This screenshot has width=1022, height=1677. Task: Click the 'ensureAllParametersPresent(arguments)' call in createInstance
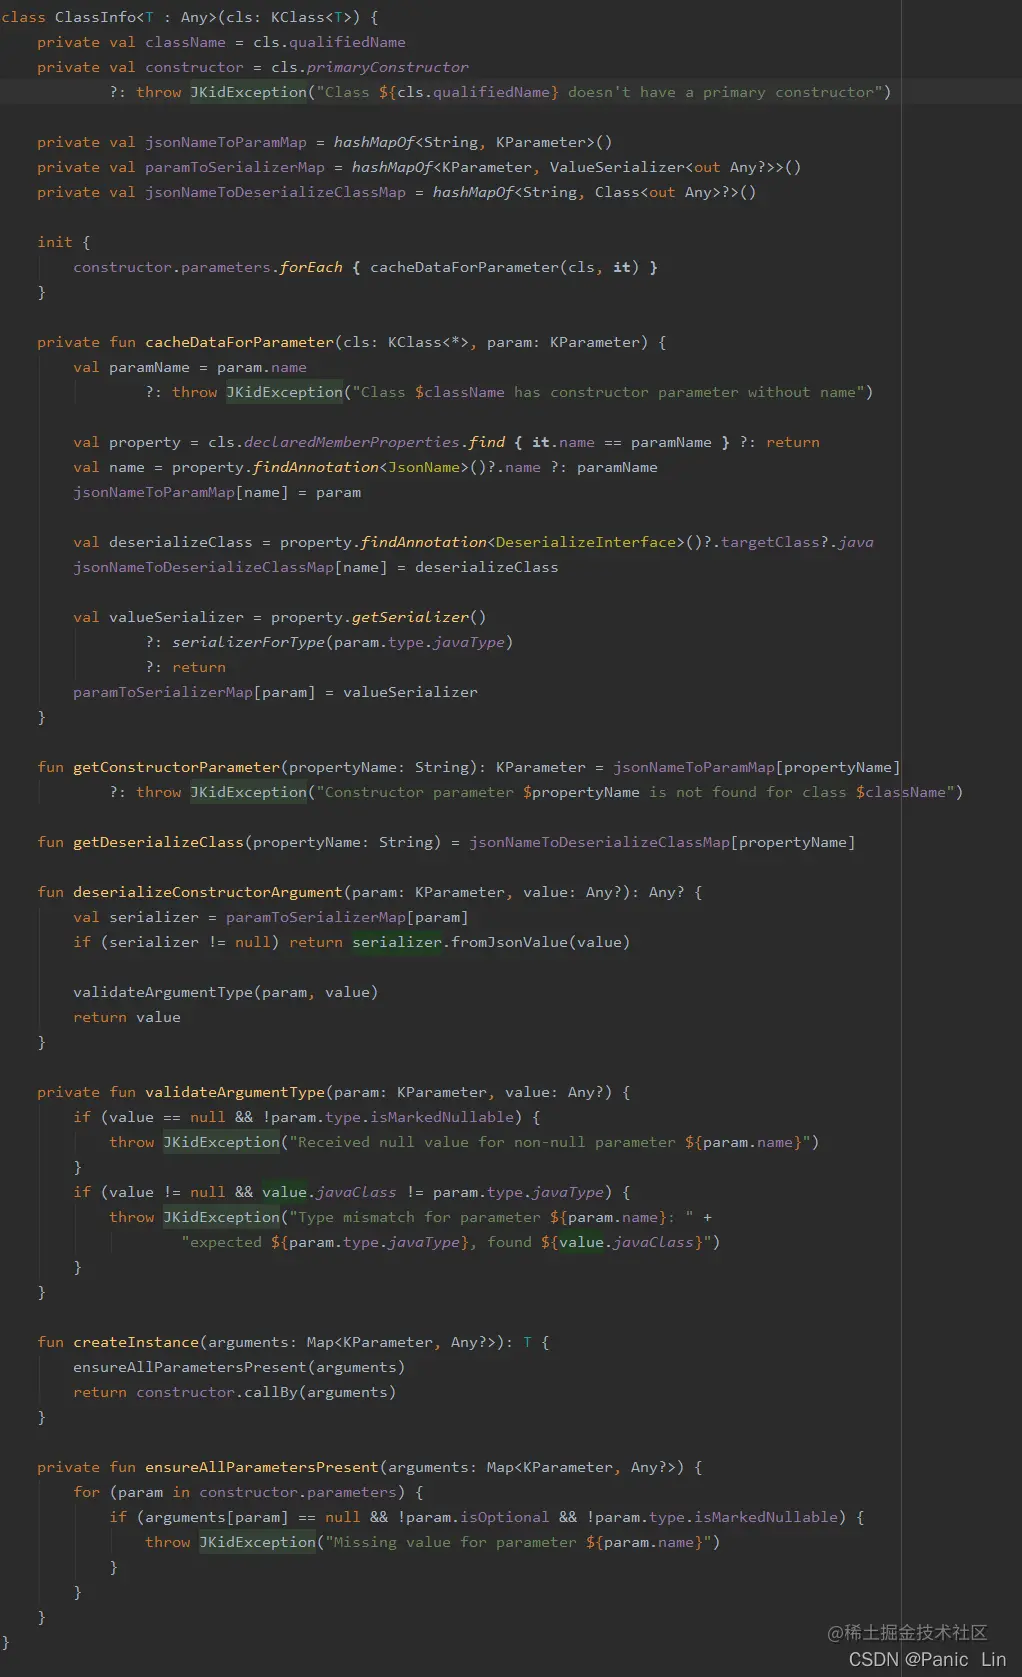[239, 1367]
